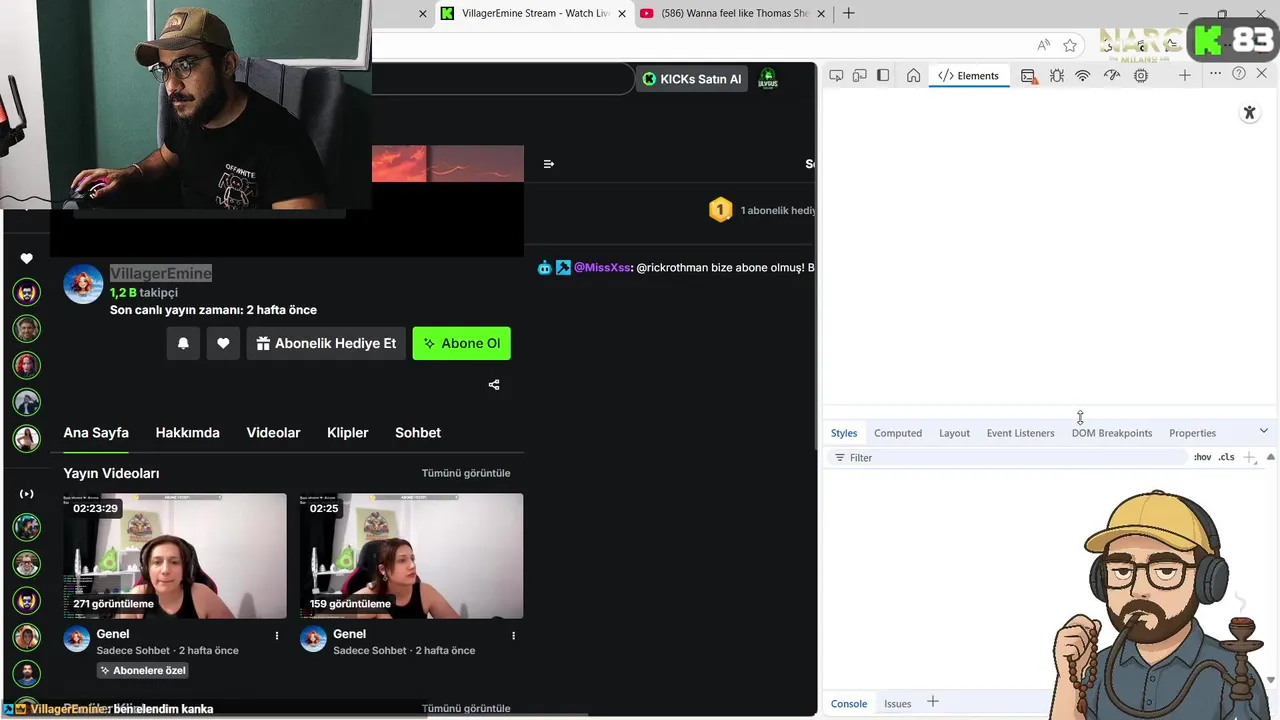
Task: Open the Console panel icon with warning
Action: point(1029,75)
